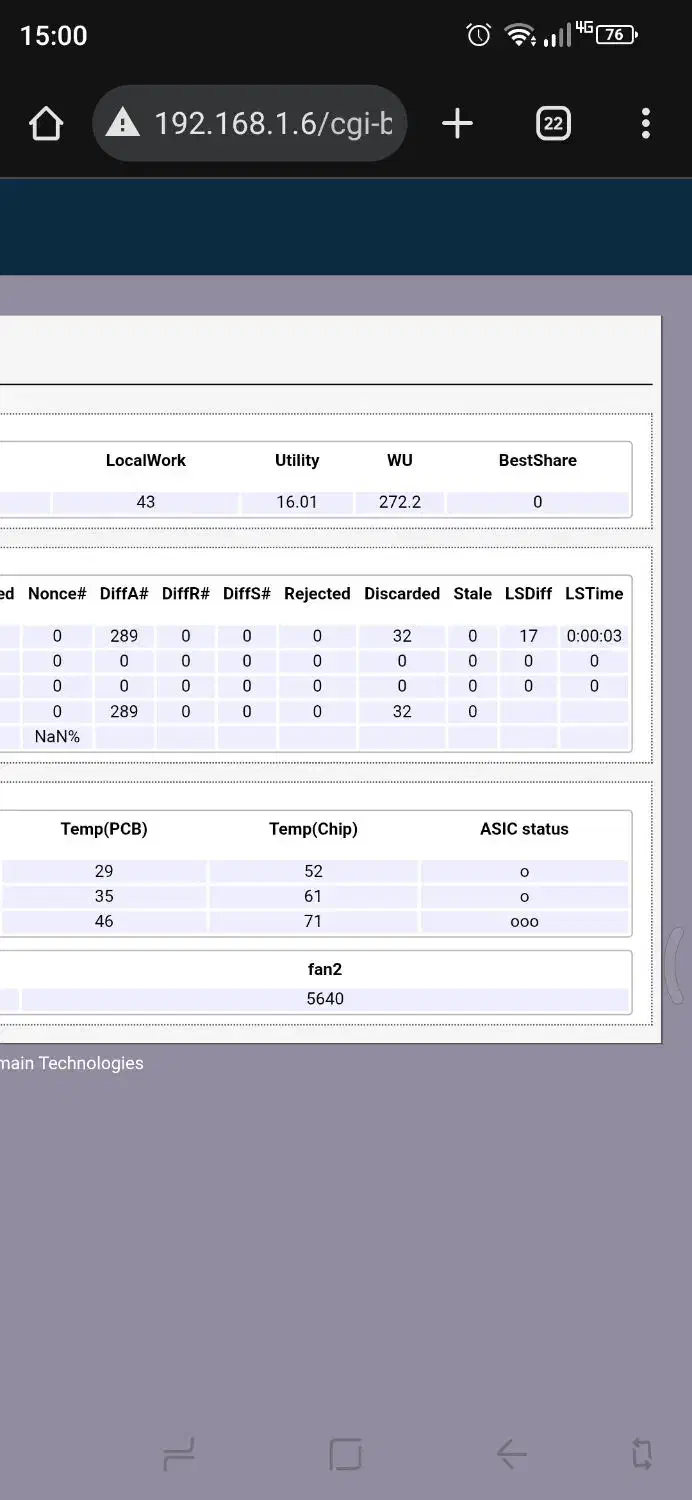Select the WU column header
Screen dimensions: 692x1500
pos(399,461)
